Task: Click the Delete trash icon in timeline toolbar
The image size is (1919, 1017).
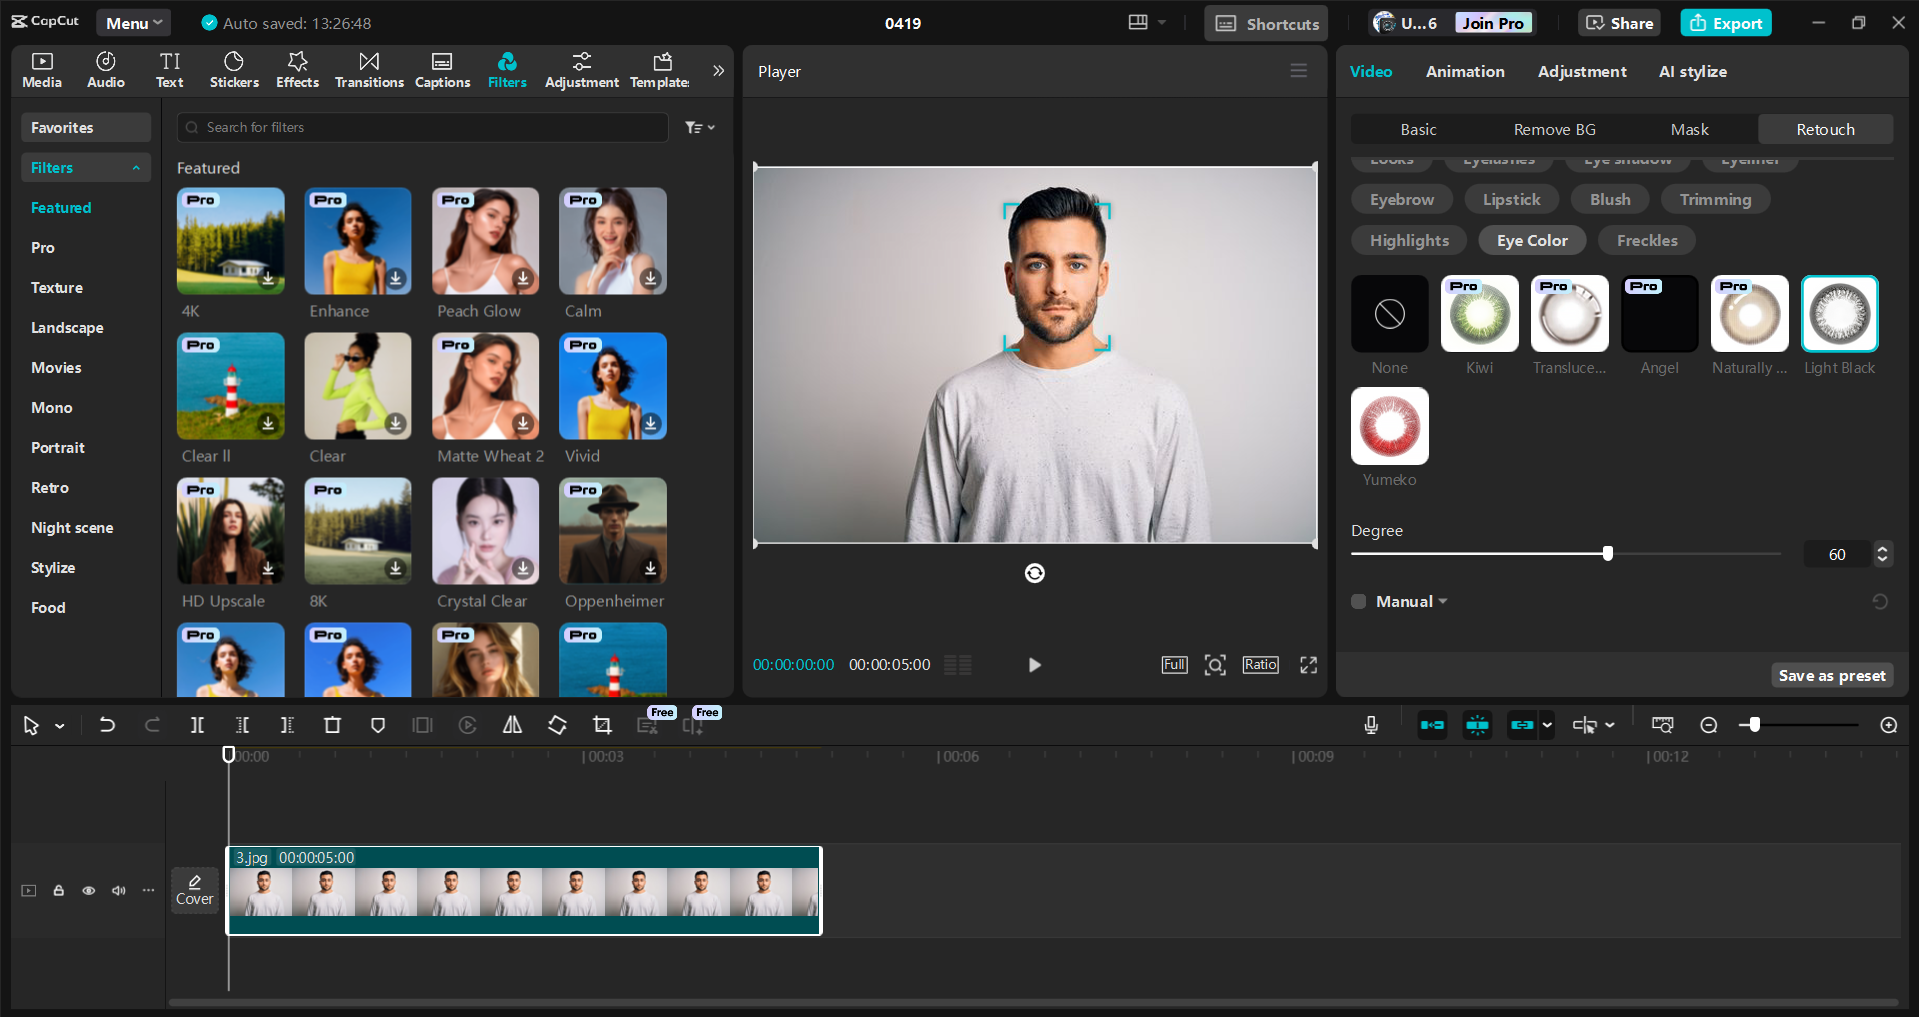Action: pyautogui.click(x=332, y=725)
